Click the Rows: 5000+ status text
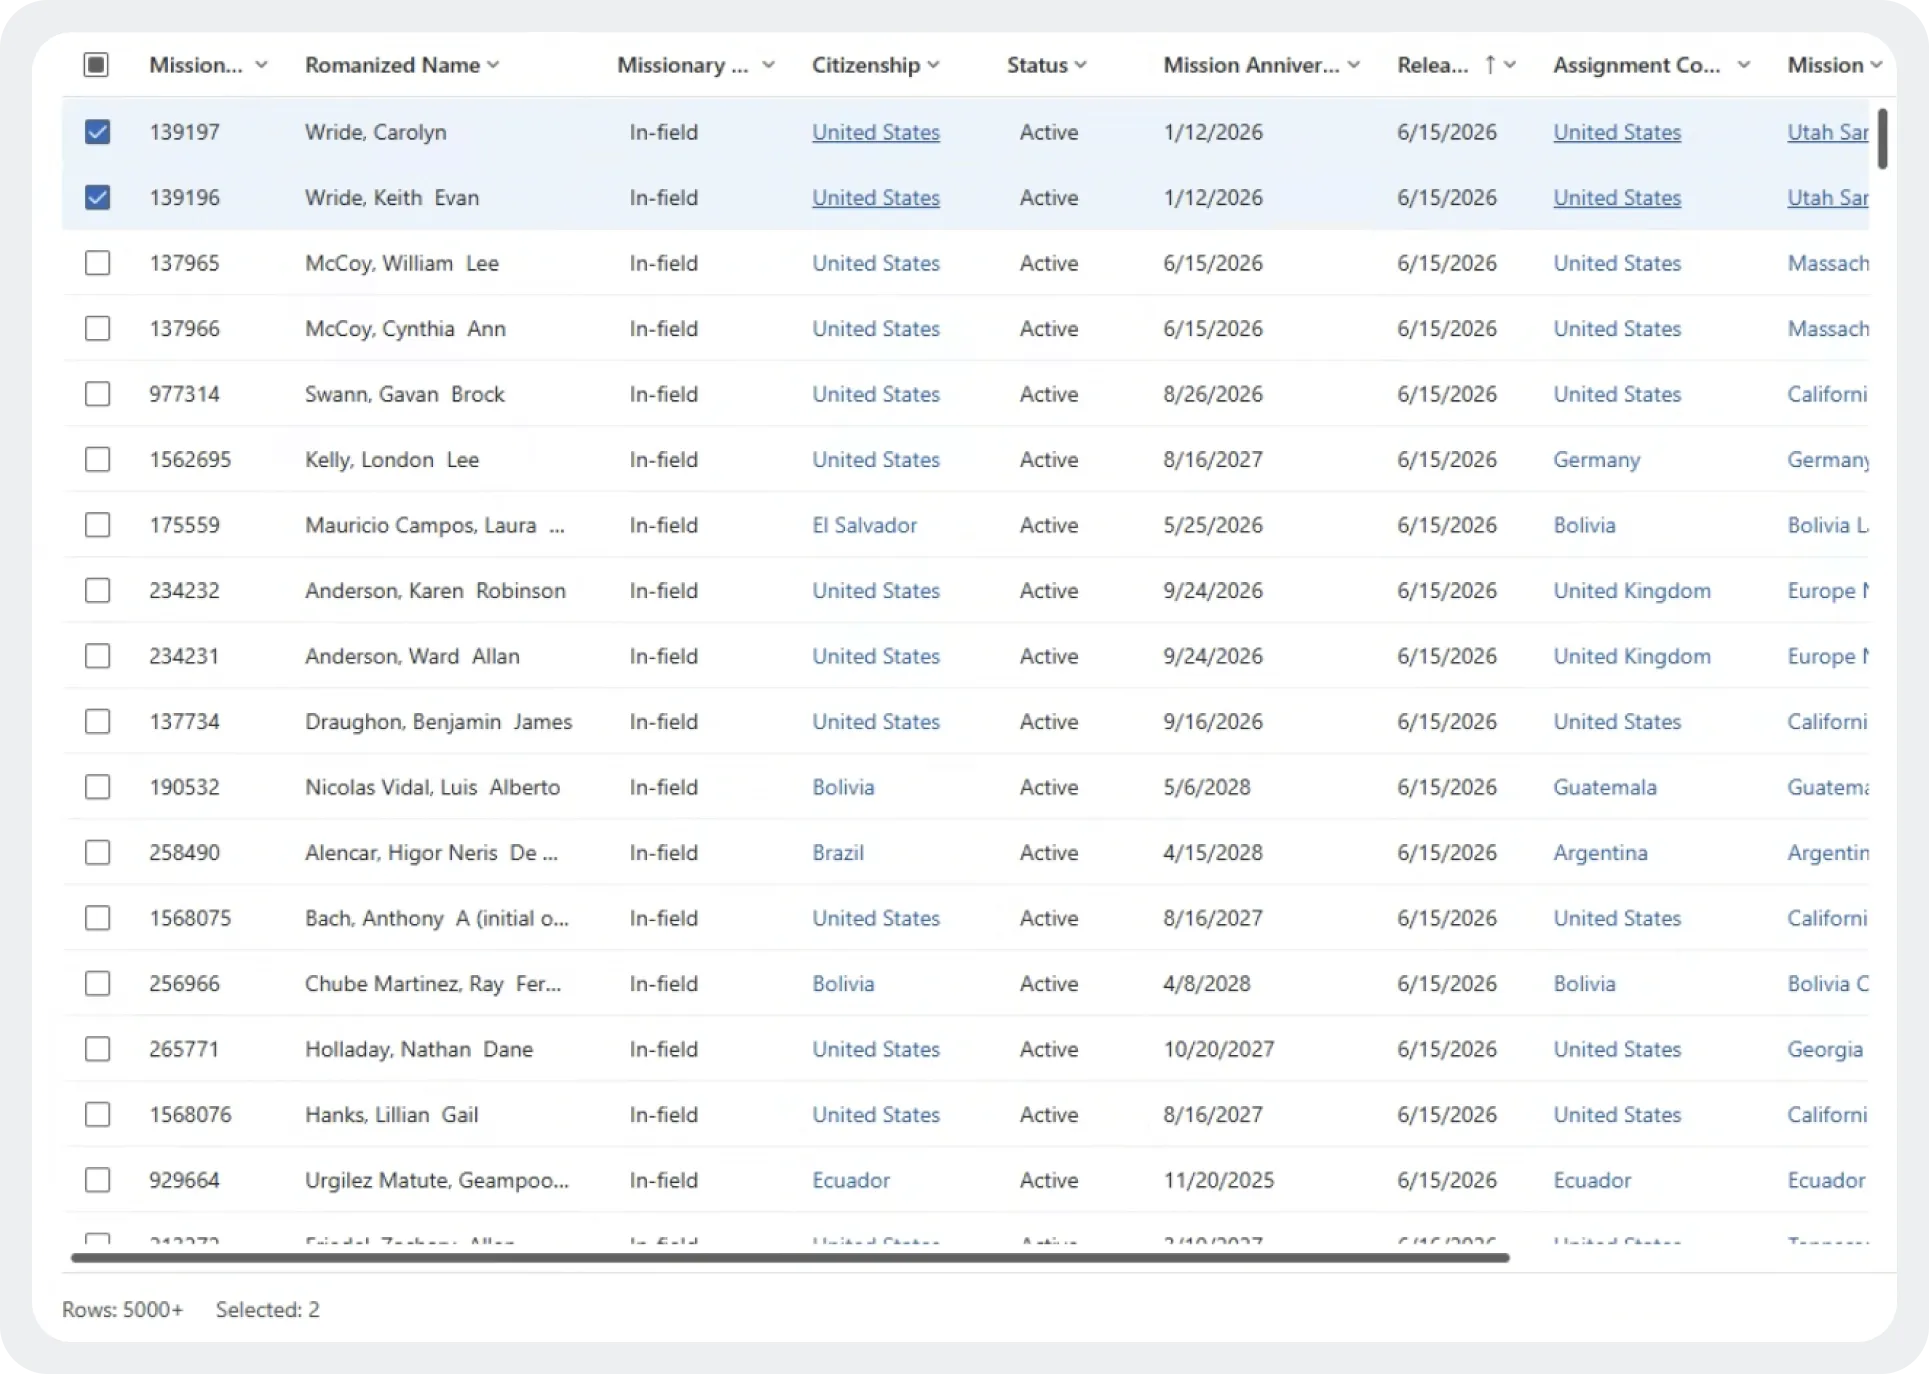The width and height of the screenshot is (1929, 1374). click(x=122, y=1310)
